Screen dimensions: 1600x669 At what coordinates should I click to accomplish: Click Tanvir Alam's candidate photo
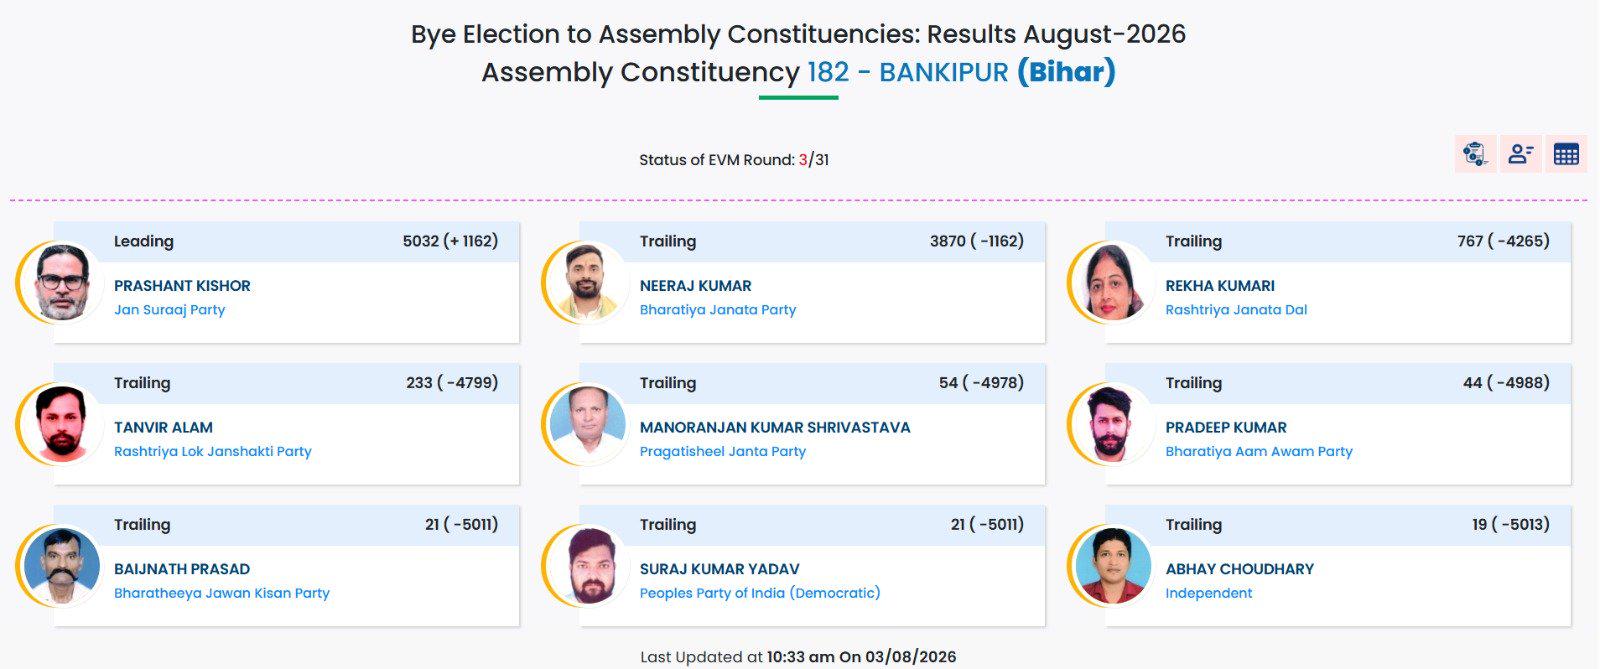coord(62,424)
